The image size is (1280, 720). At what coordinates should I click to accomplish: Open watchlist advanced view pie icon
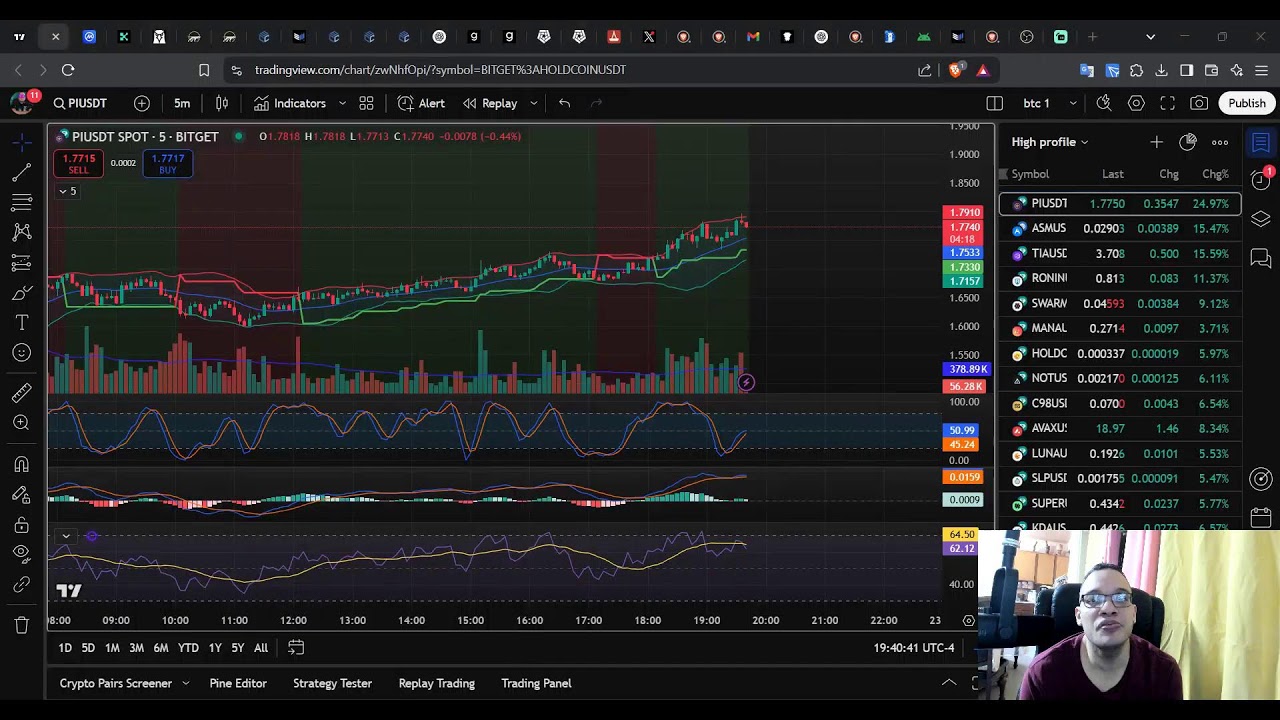click(x=1188, y=142)
